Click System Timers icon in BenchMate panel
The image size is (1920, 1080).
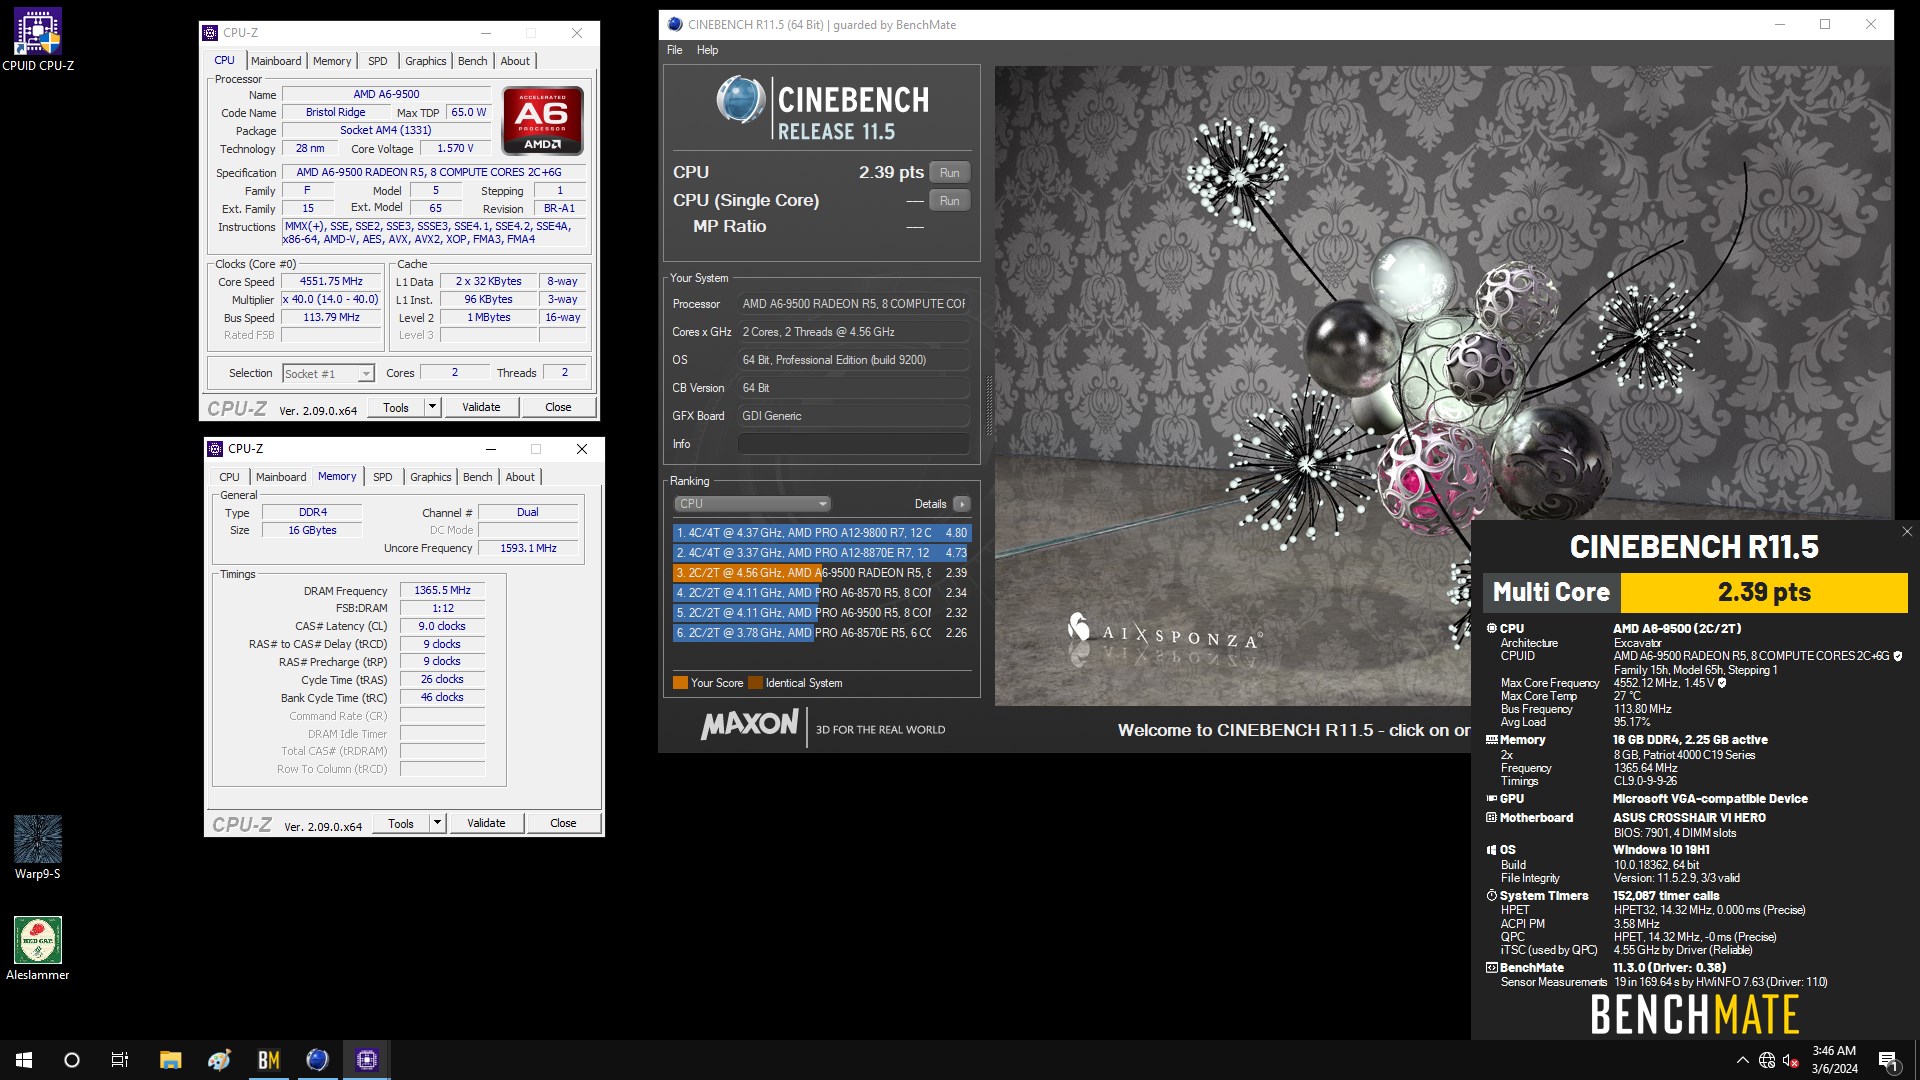click(x=1492, y=896)
